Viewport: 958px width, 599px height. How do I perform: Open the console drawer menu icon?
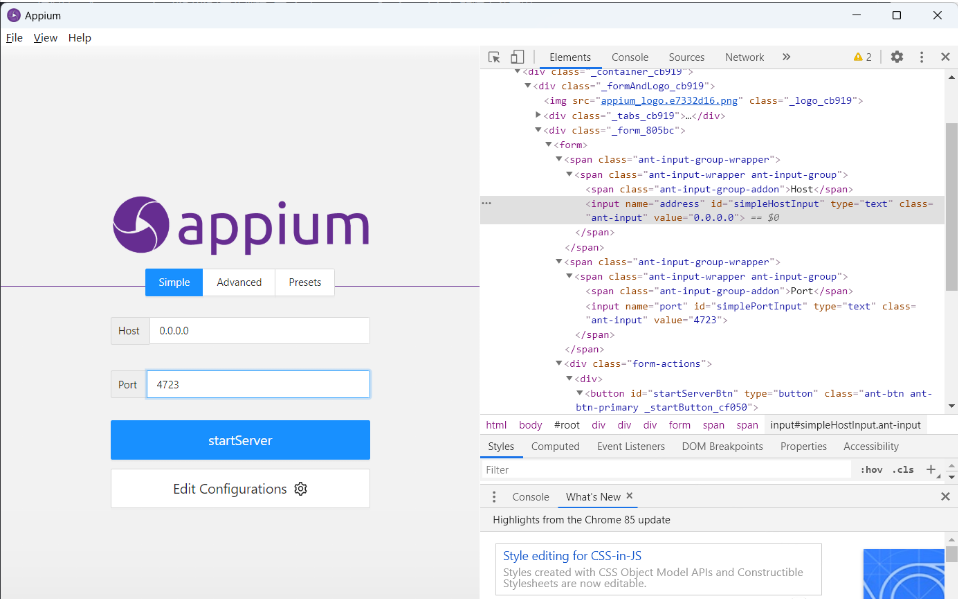click(492, 496)
